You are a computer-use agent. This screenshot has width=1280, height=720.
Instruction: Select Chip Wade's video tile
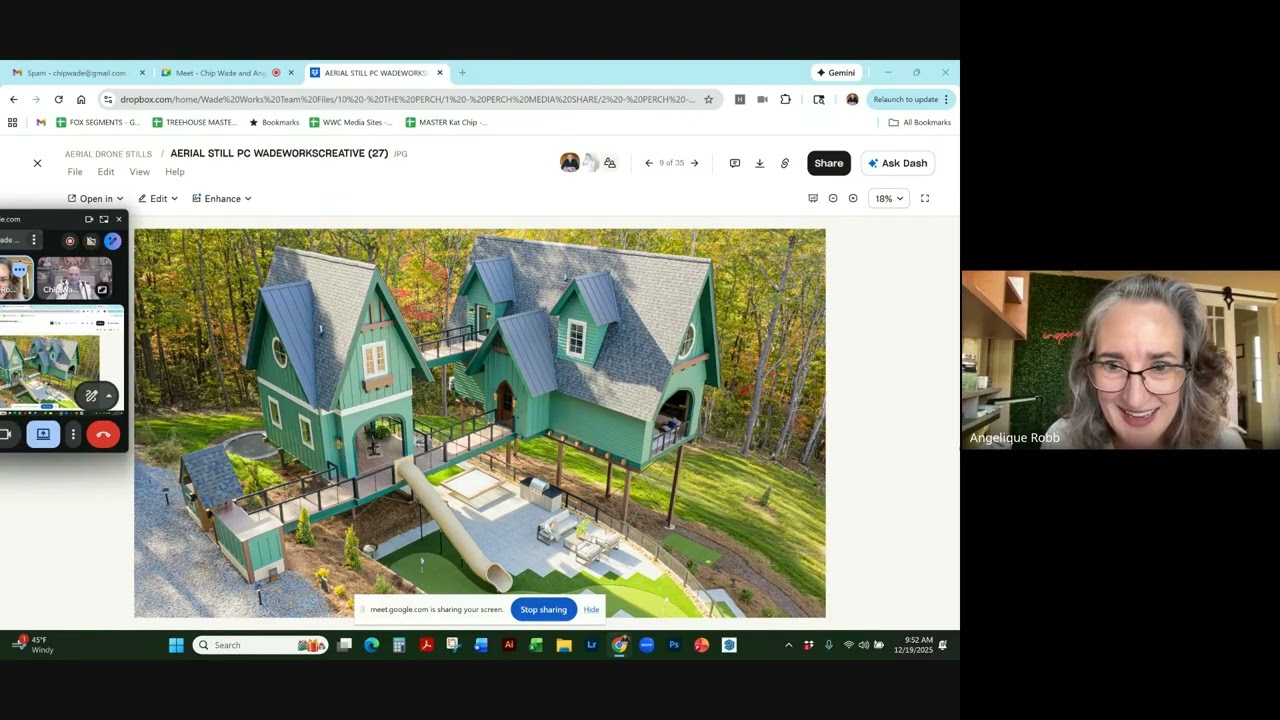coord(75,277)
